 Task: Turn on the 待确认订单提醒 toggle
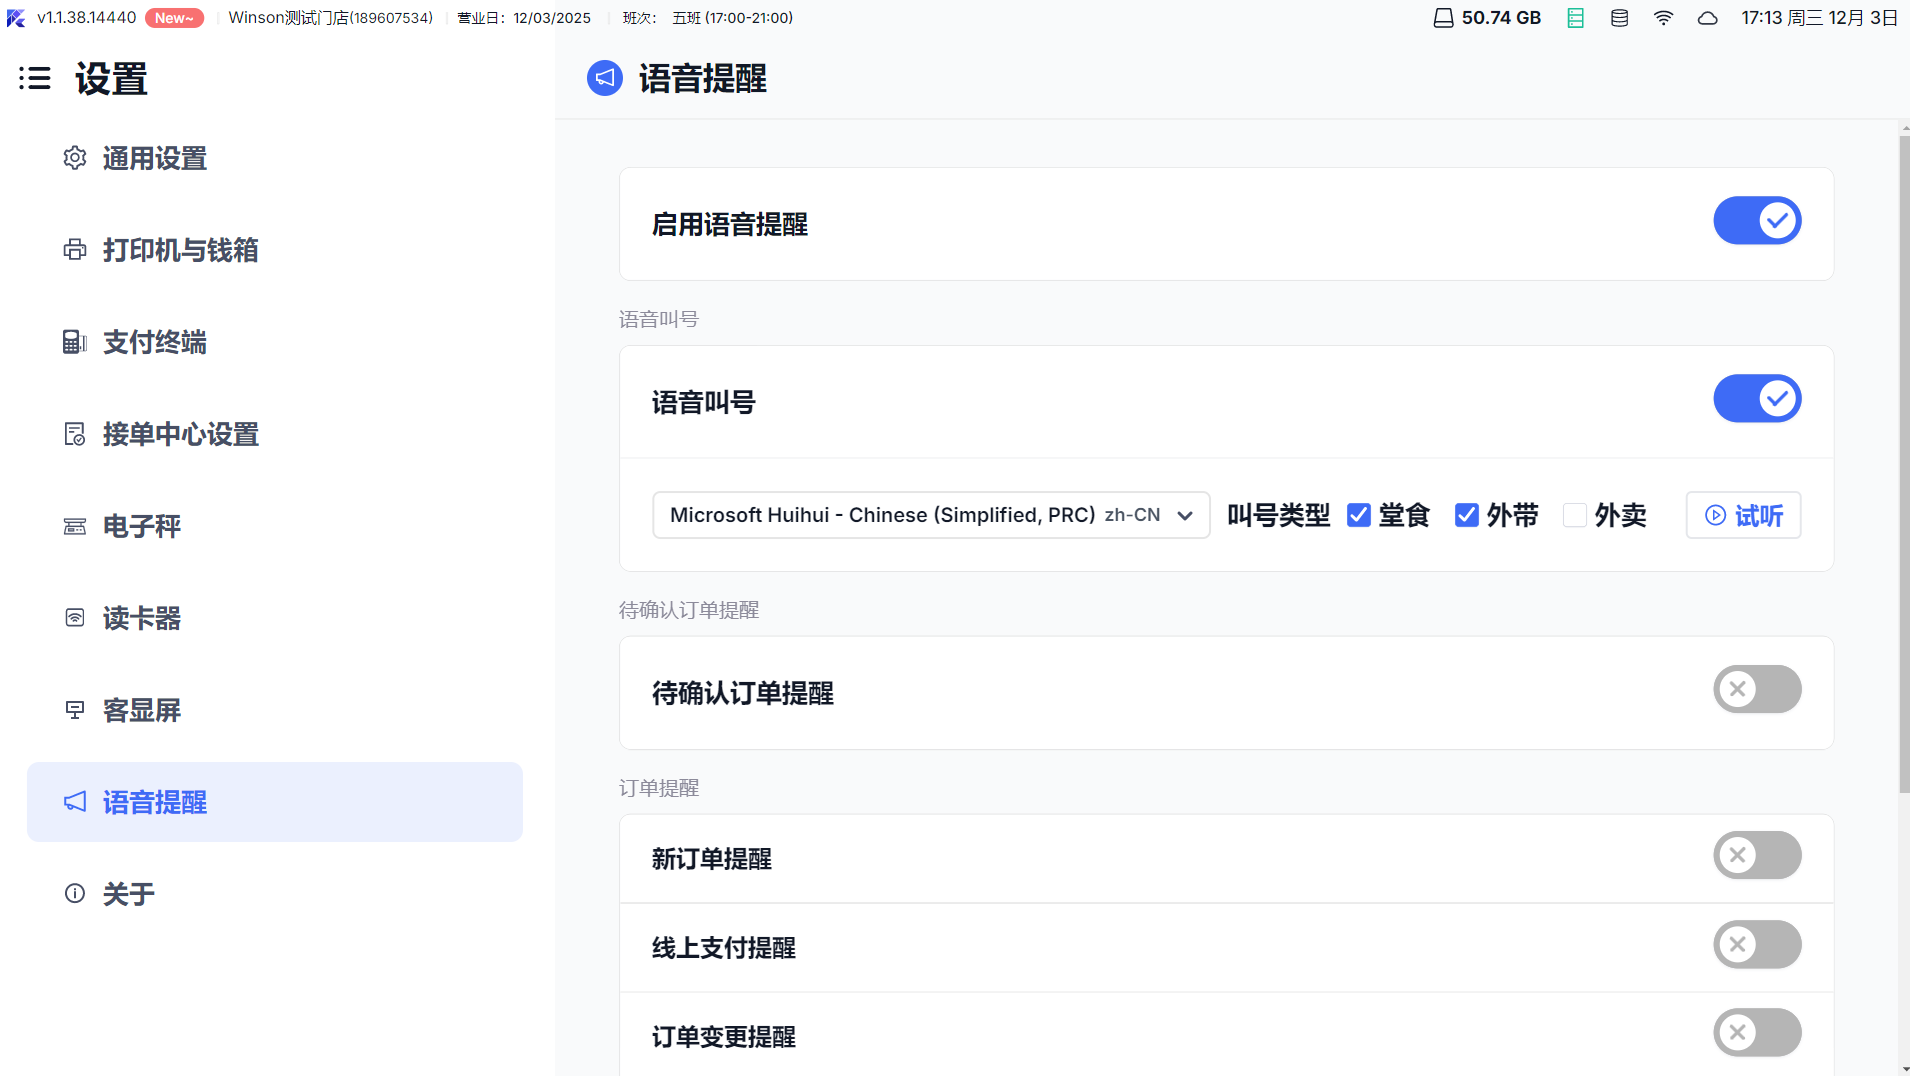click(1756, 690)
